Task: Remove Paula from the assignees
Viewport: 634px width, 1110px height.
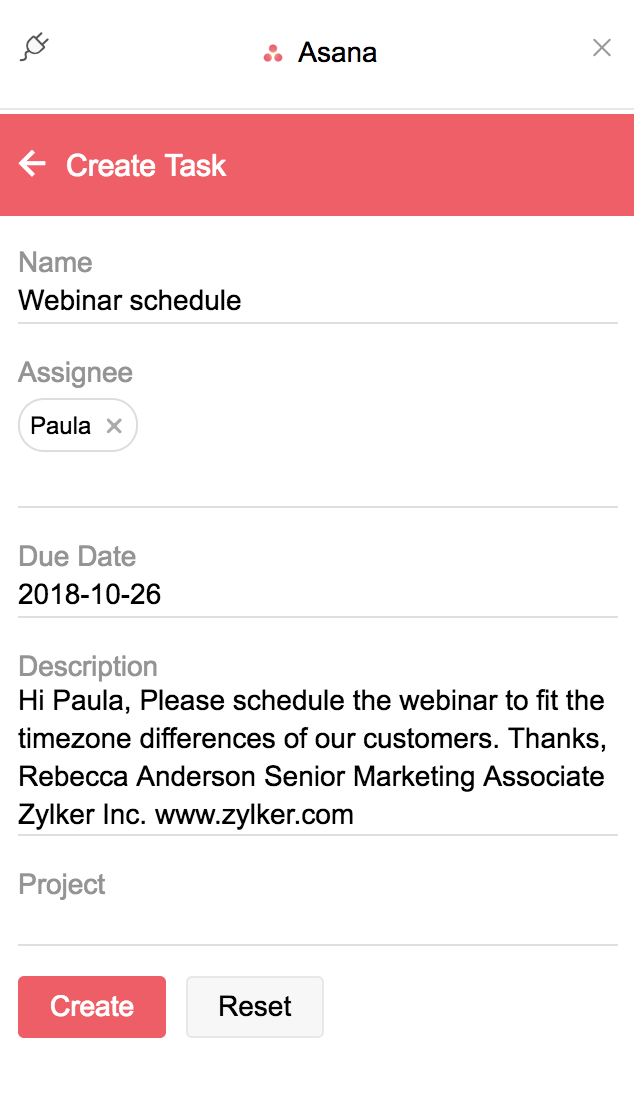Action: (114, 426)
